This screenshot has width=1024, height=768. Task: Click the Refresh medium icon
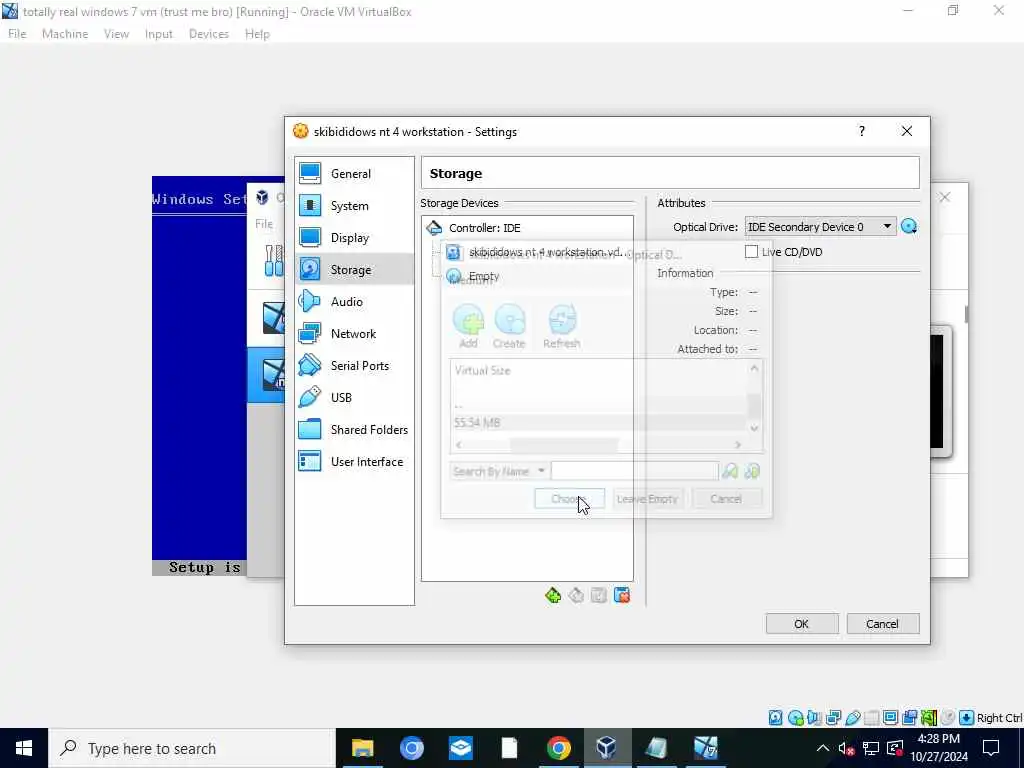point(562,327)
